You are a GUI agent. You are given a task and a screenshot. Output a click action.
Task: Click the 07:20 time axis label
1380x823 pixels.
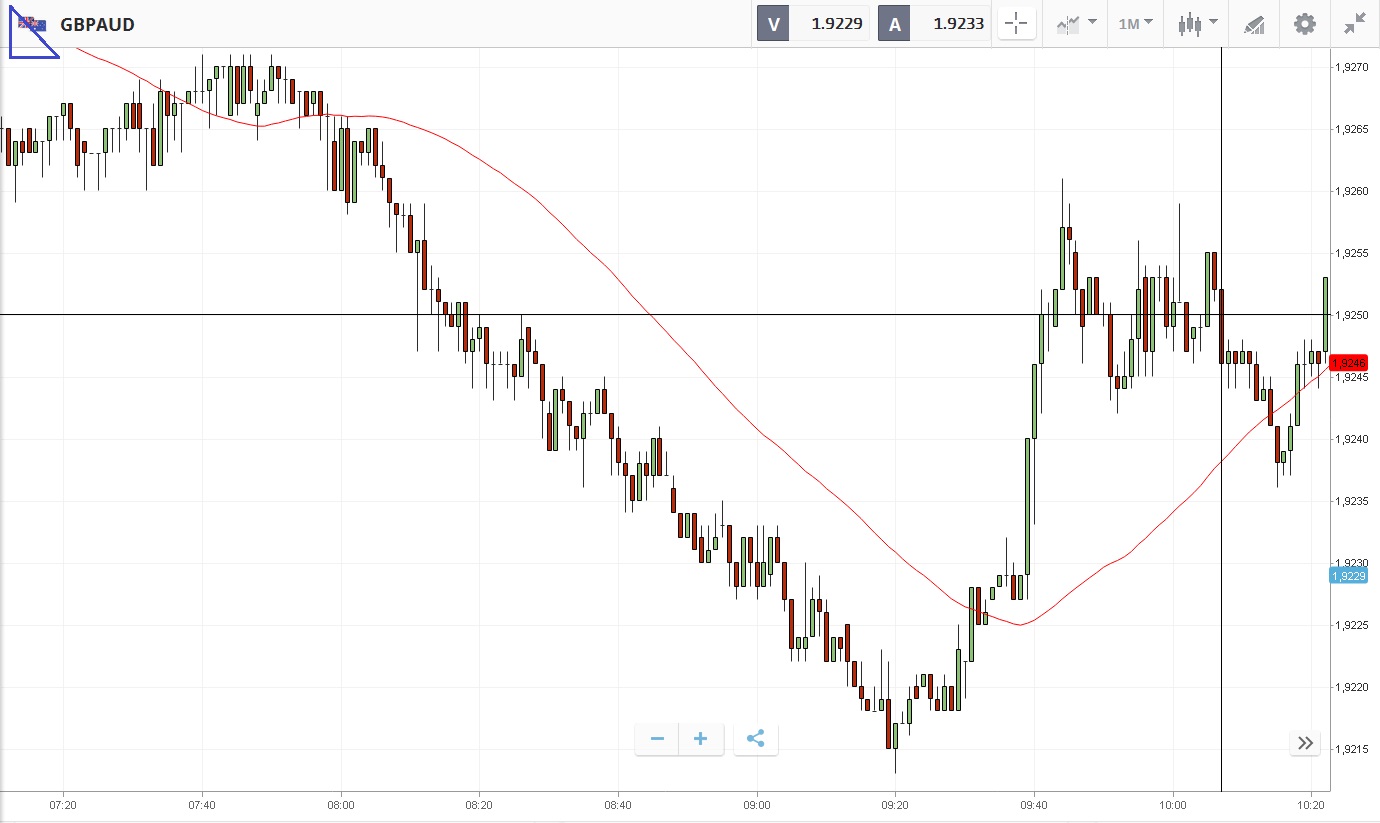pyautogui.click(x=63, y=804)
